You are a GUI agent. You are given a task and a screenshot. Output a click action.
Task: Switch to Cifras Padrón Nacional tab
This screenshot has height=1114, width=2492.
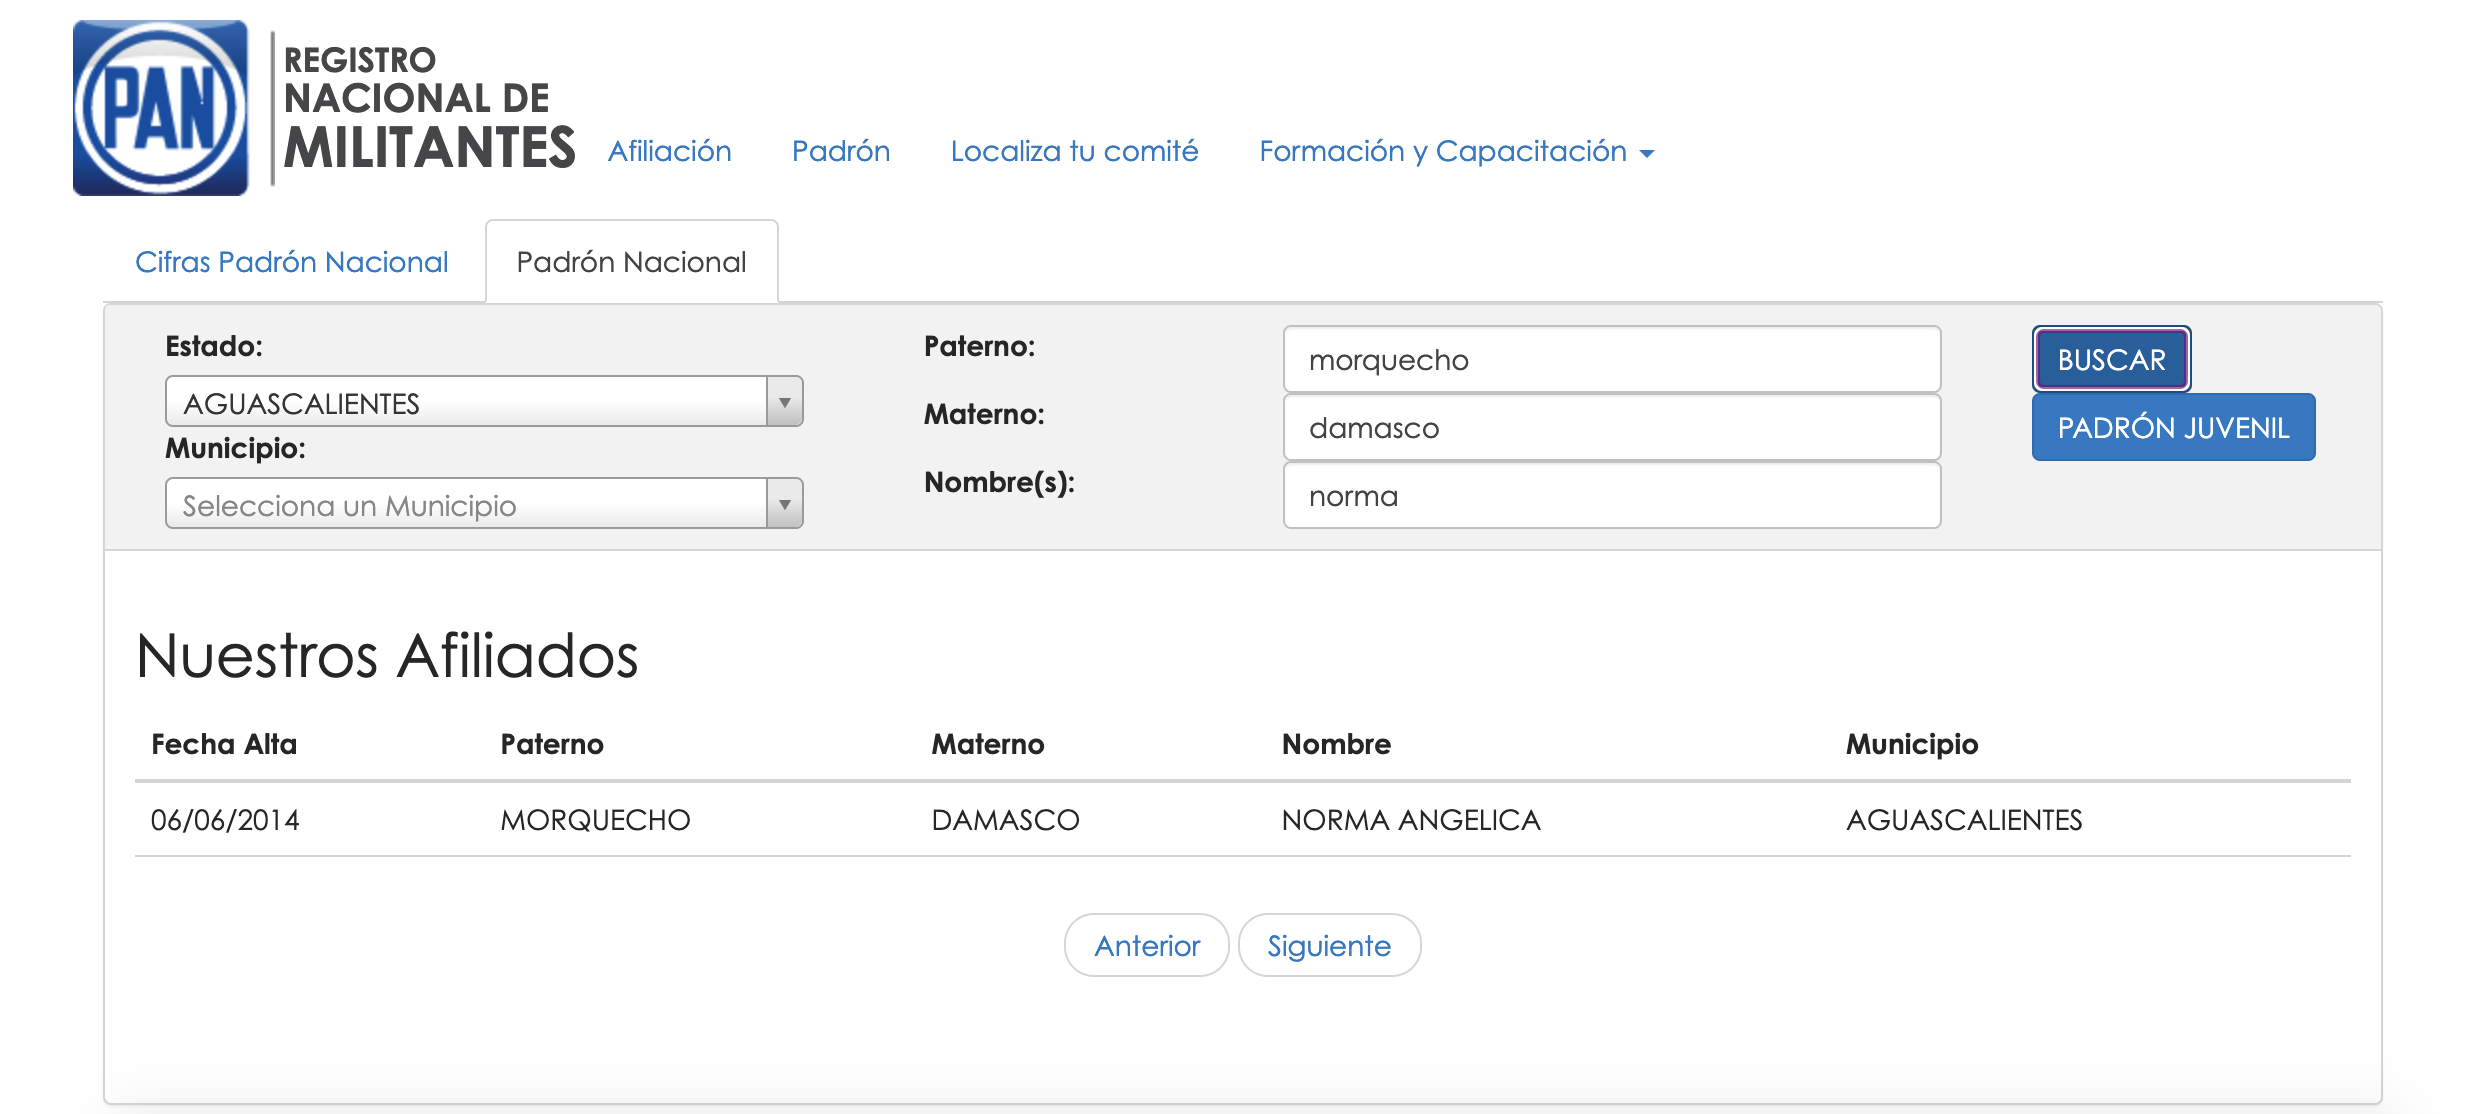(291, 262)
